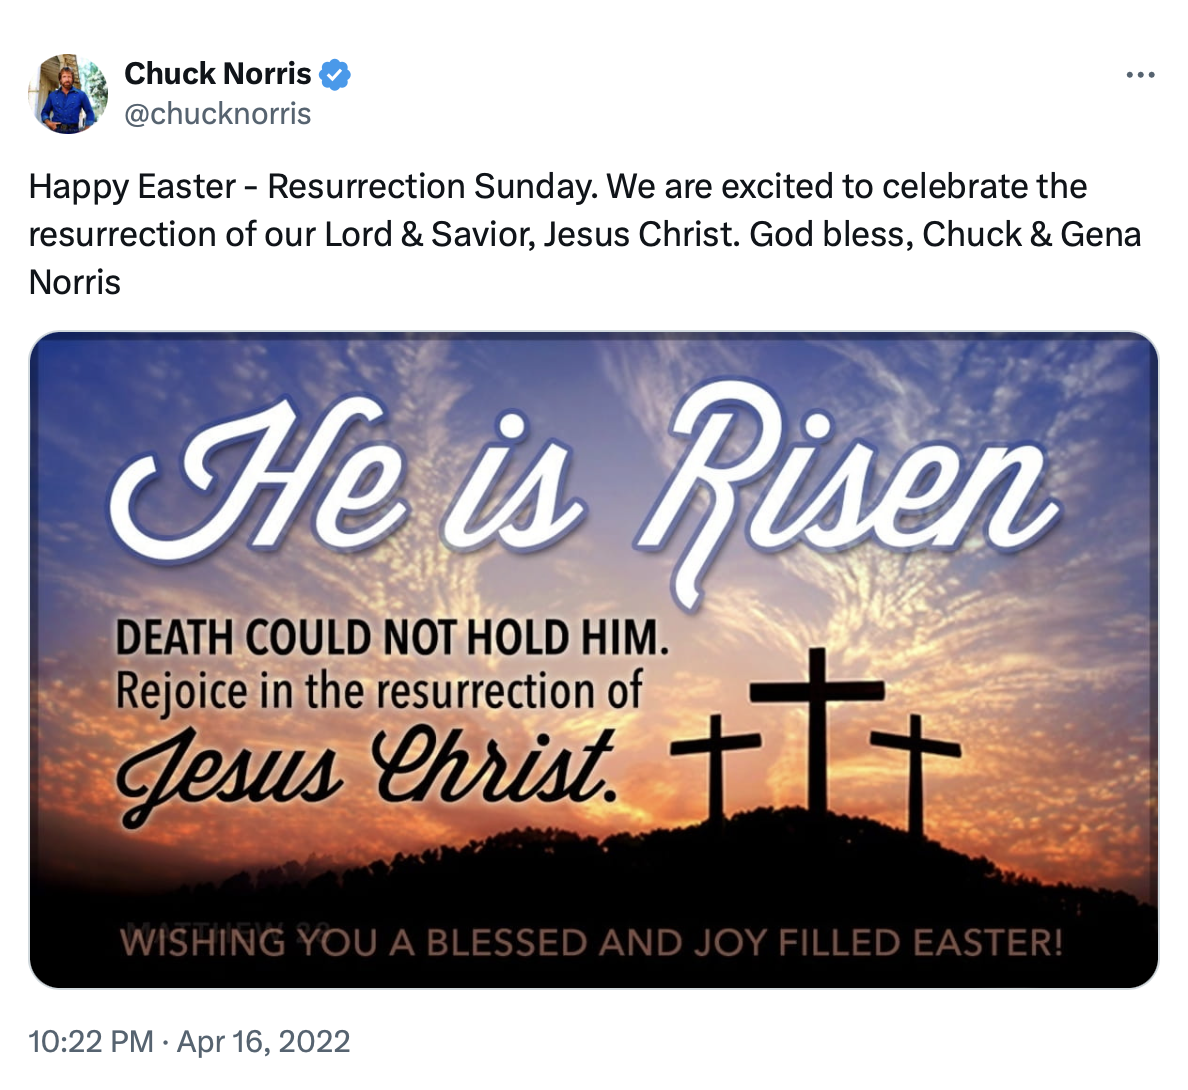The width and height of the screenshot is (1188, 1090).
Task: Click the 10:22 PM time of the tweet
Action: [x=91, y=1042]
